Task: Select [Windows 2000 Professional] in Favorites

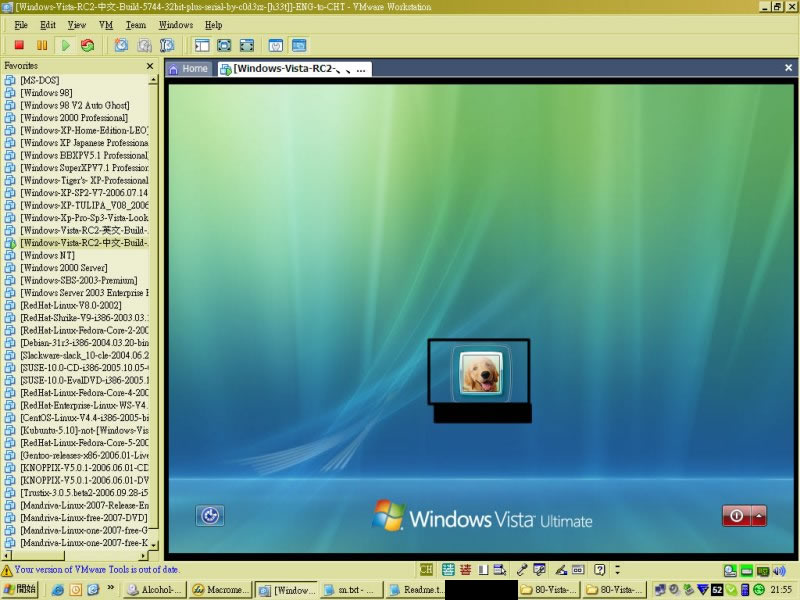Action: pos(74,117)
